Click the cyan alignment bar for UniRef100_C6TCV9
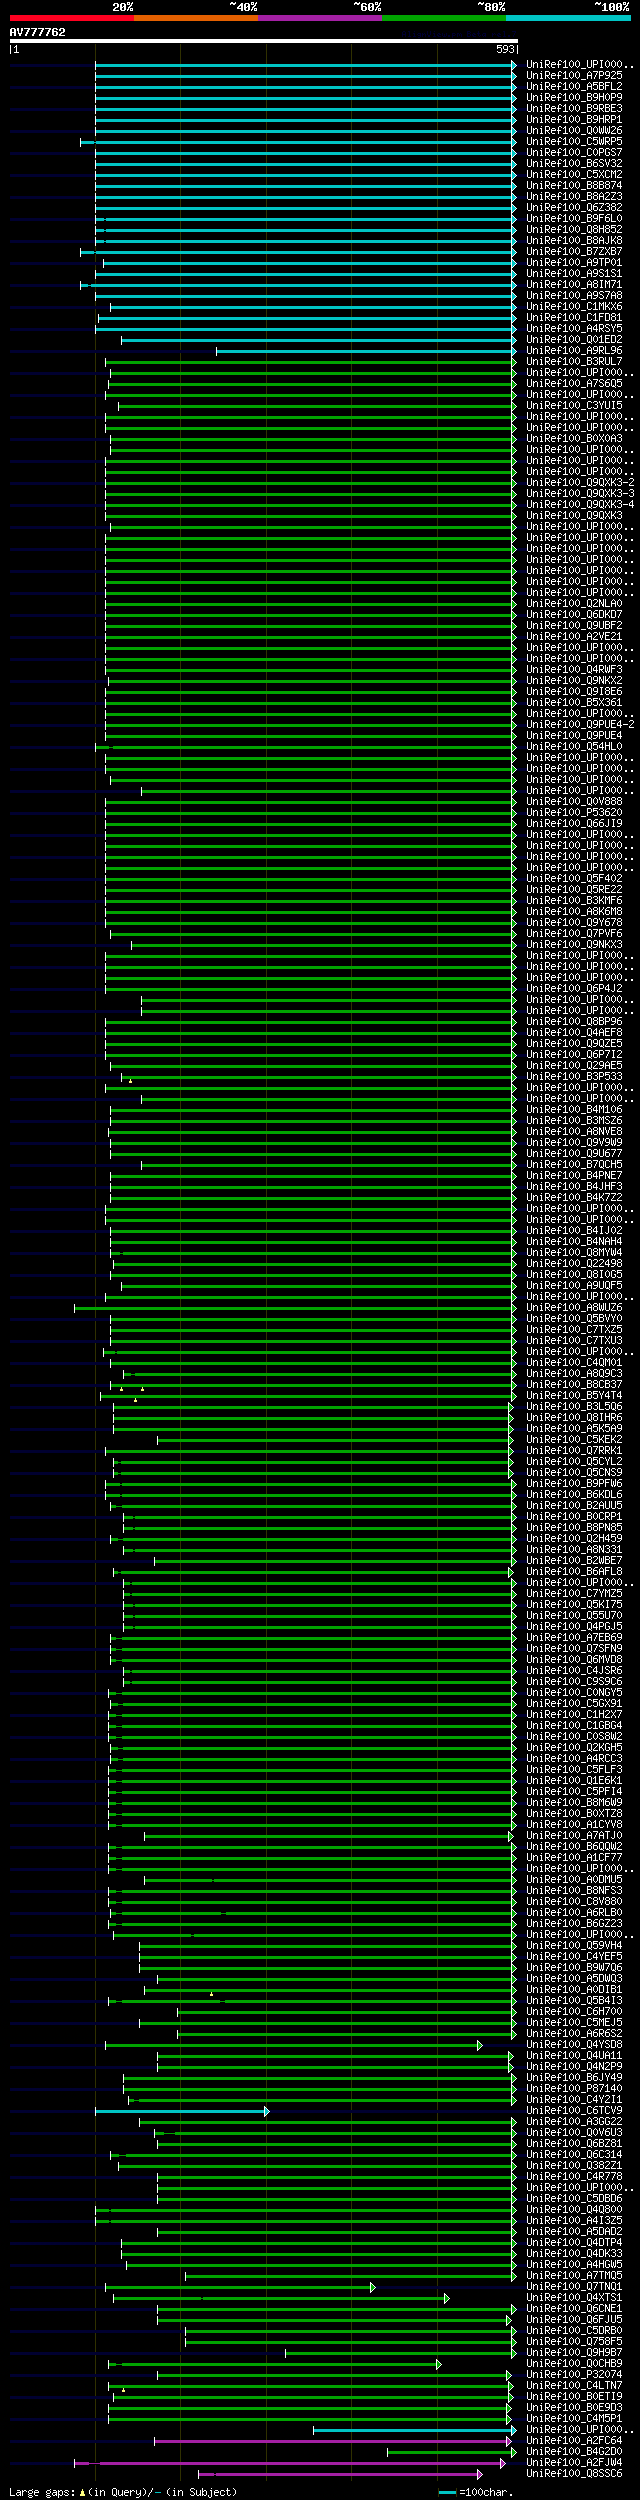This screenshot has width=640, height=2500. (x=182, y=2111)
